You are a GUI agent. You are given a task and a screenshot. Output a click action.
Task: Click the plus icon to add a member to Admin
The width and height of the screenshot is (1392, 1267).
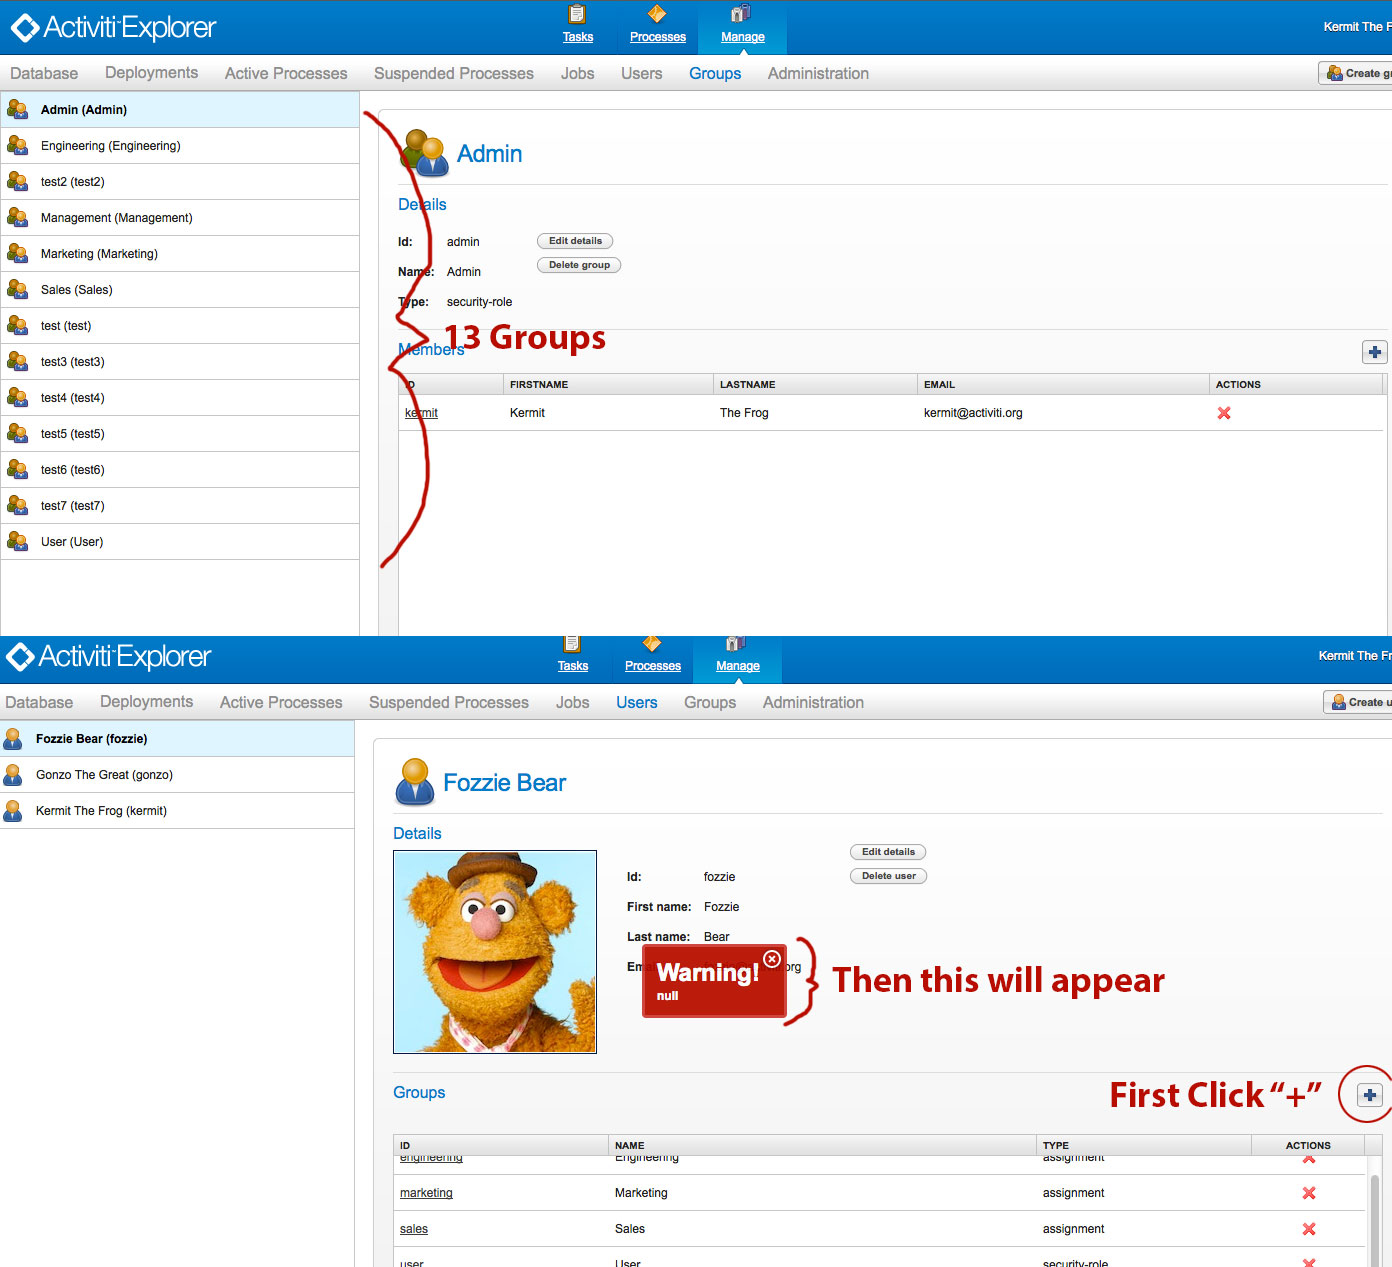(x=1375, y=352)
